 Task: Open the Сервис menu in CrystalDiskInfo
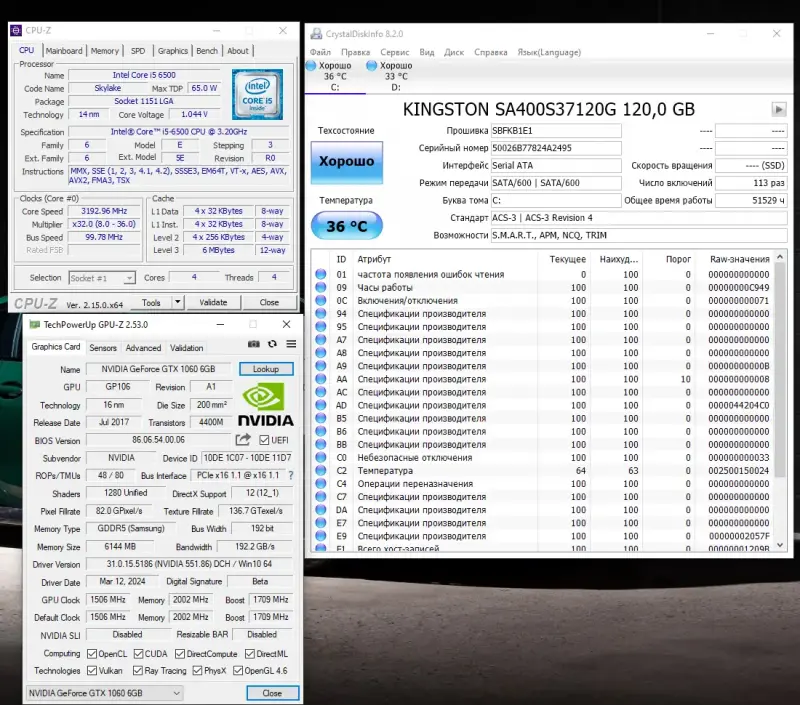pos(394,52)
